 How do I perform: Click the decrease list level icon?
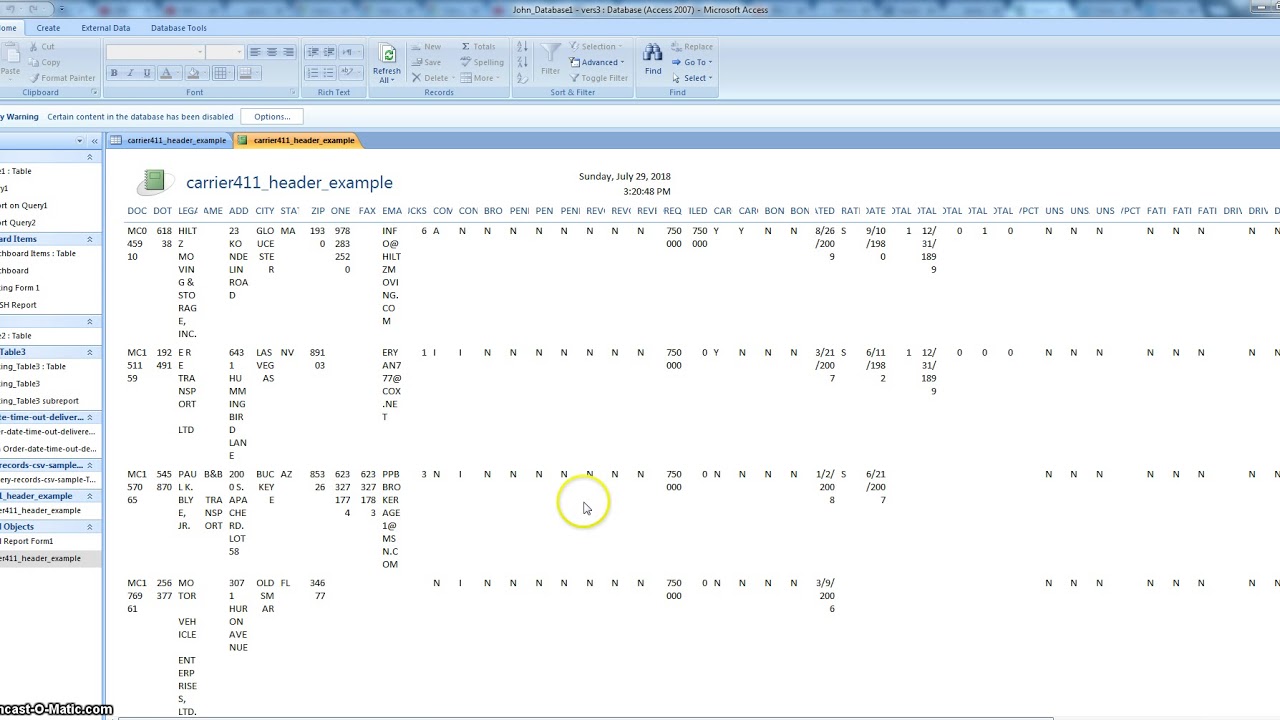pos(313,52)
